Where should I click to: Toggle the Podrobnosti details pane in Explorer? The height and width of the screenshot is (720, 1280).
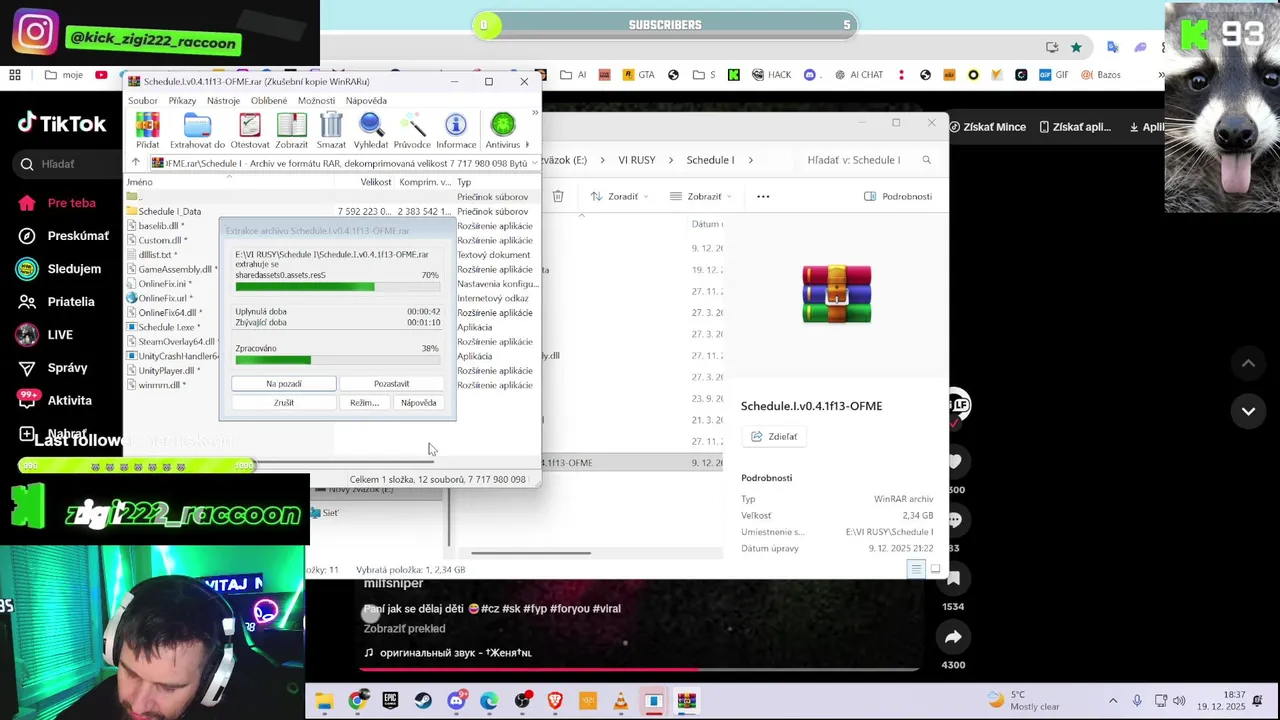(x=898, y=196)
